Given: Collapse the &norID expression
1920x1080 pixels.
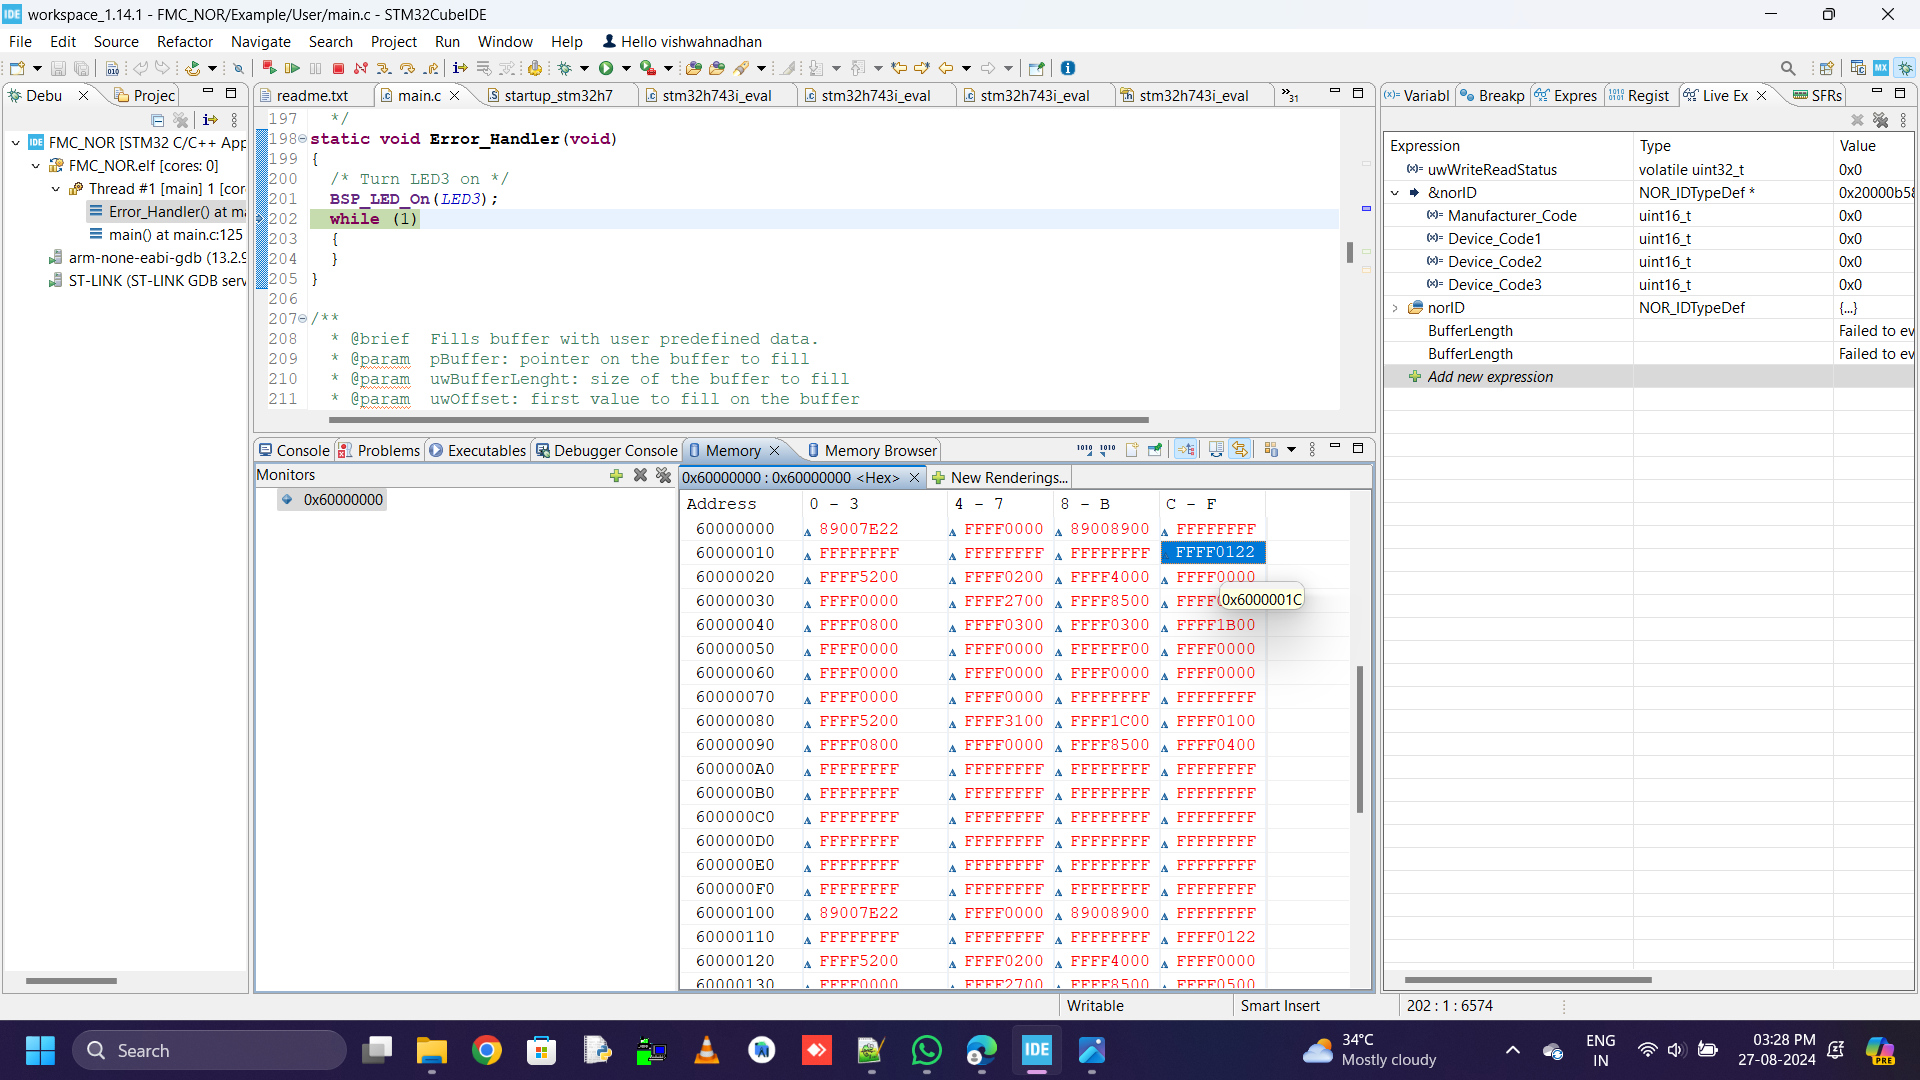Looking at the screenshot, I should [x=1396, y=192].
